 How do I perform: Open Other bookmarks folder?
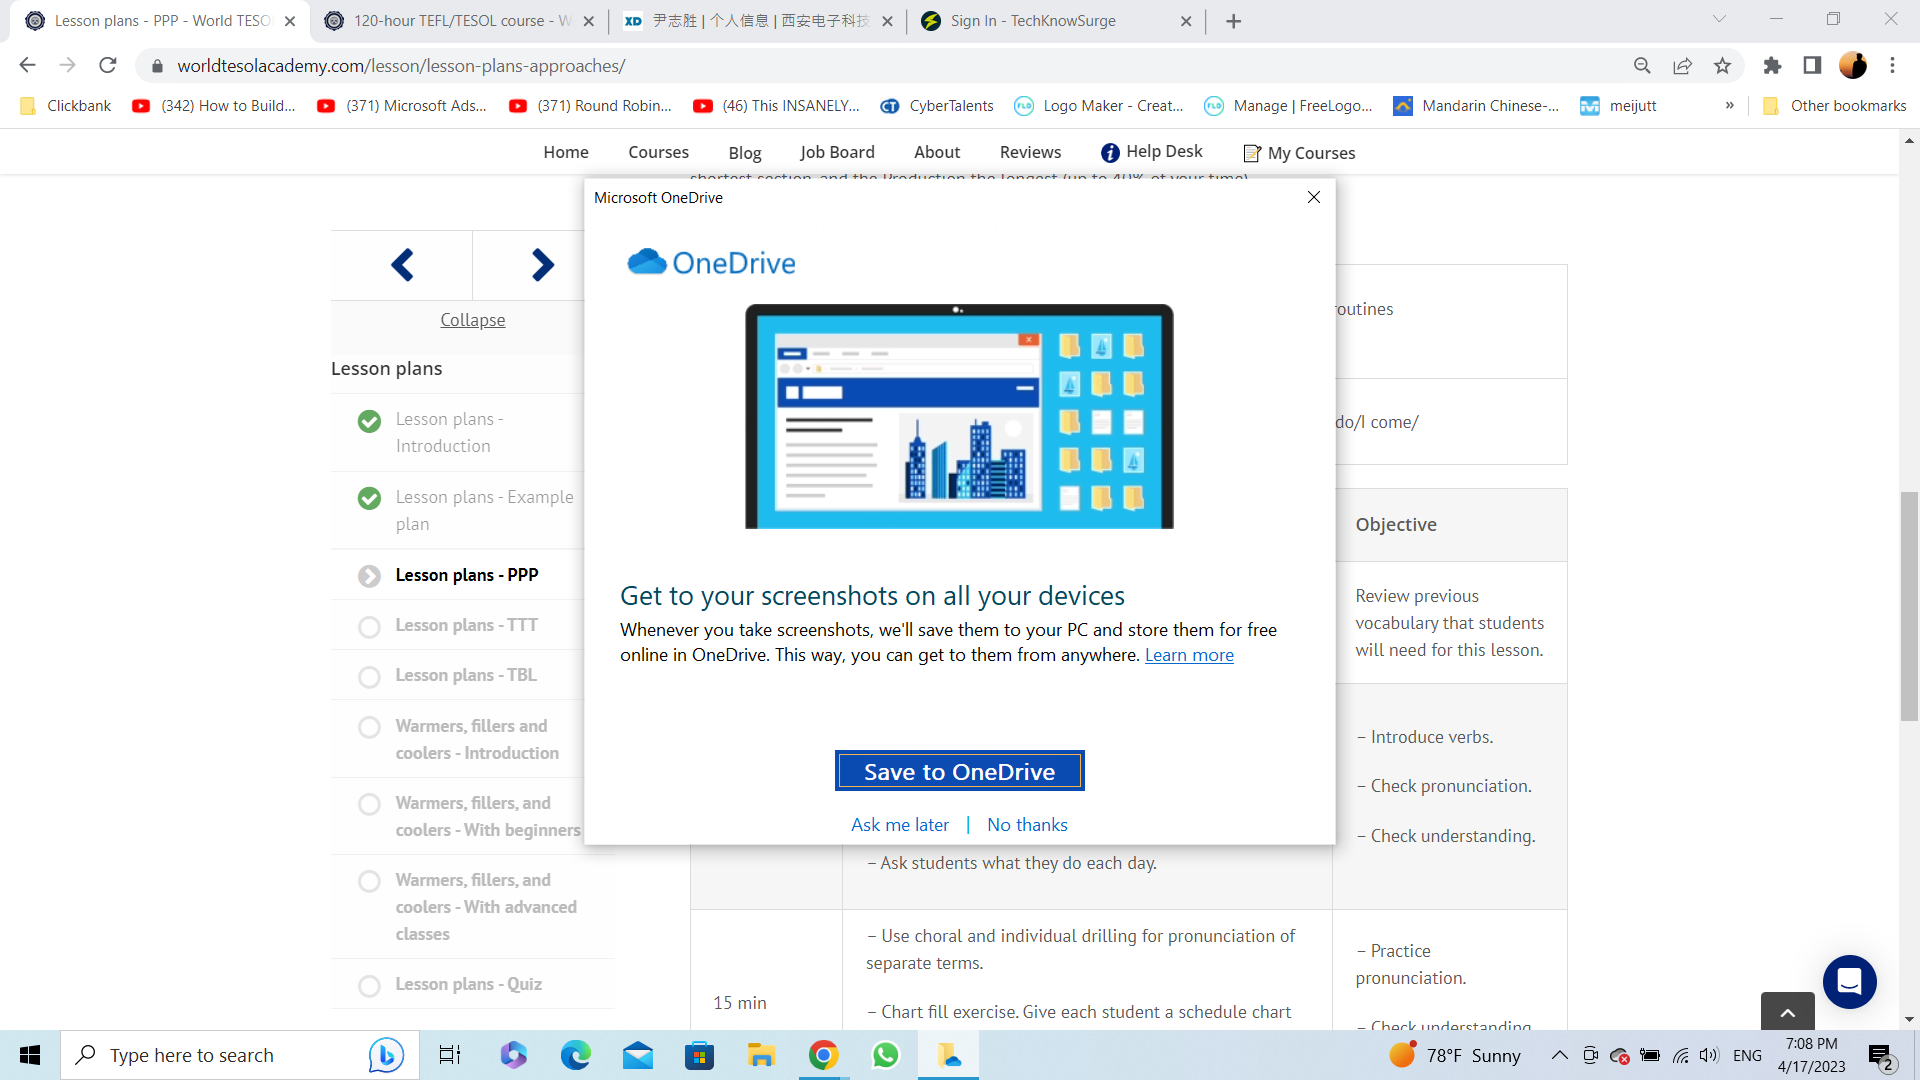(1834, 105)
